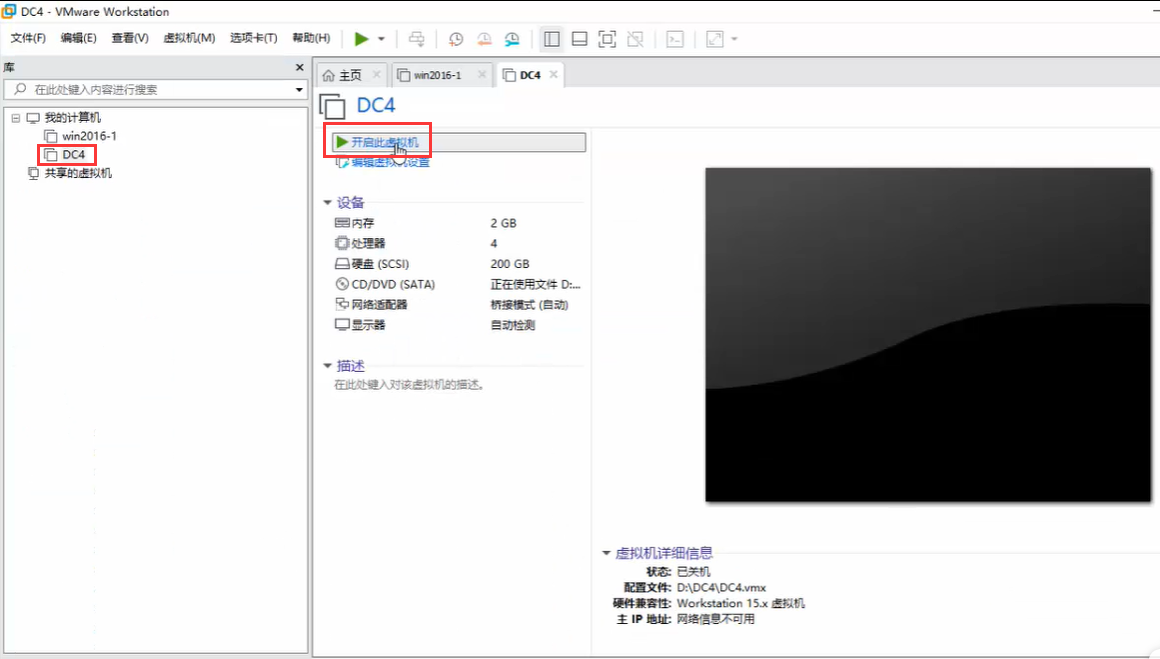
Task: Take a snapshot of the virtual machine
Action: point(456,38)
